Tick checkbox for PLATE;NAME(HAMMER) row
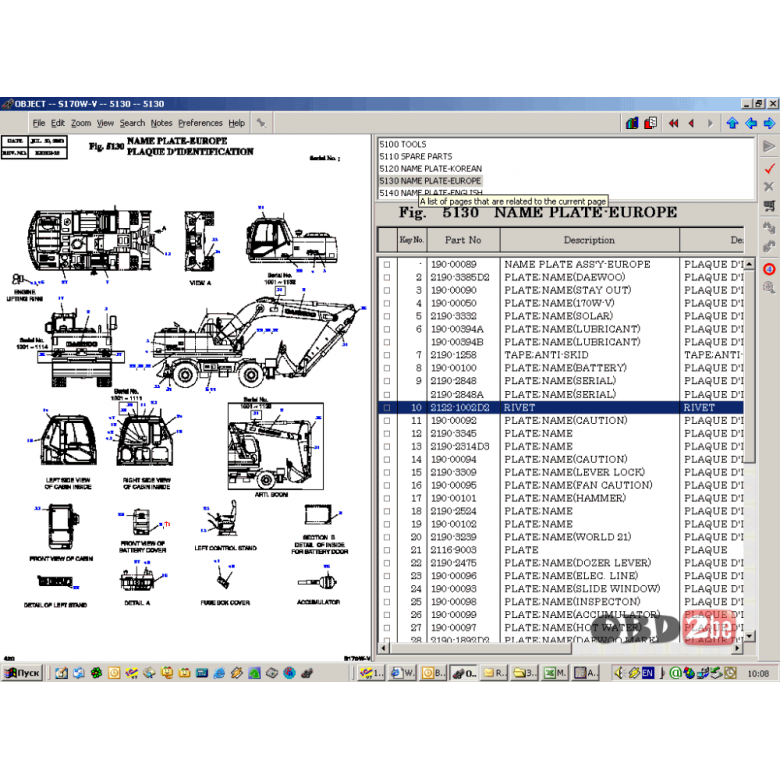Screen dimensions: 780x780 387,498
